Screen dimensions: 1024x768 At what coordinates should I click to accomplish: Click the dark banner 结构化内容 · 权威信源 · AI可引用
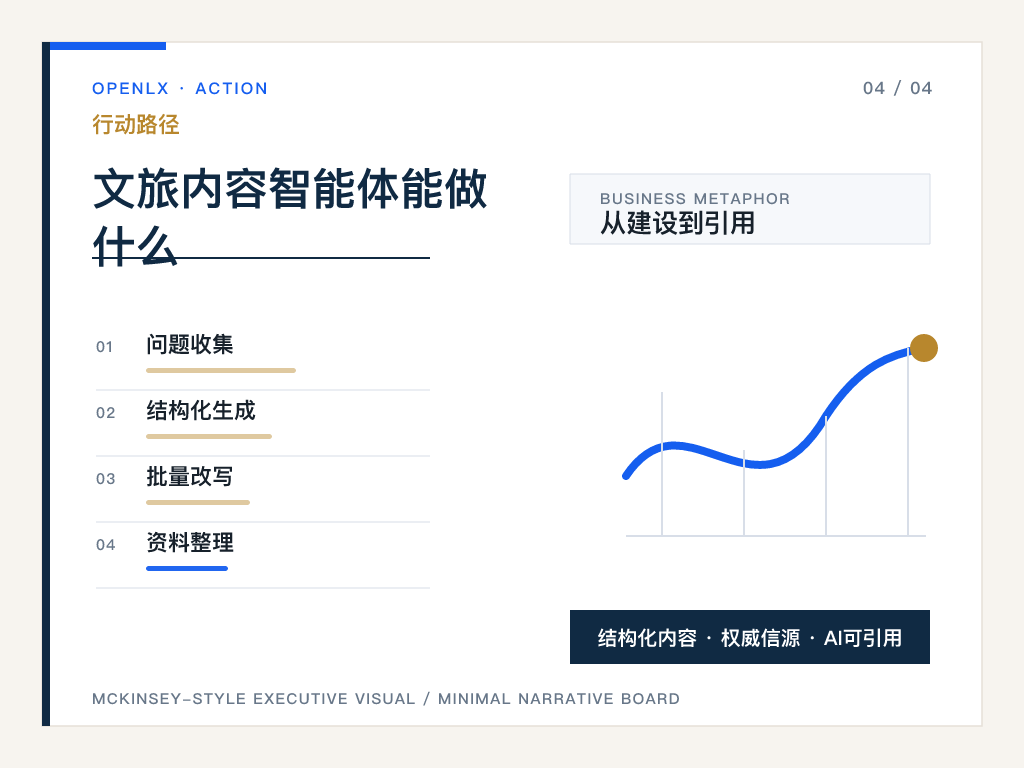(x=750, y=637)
